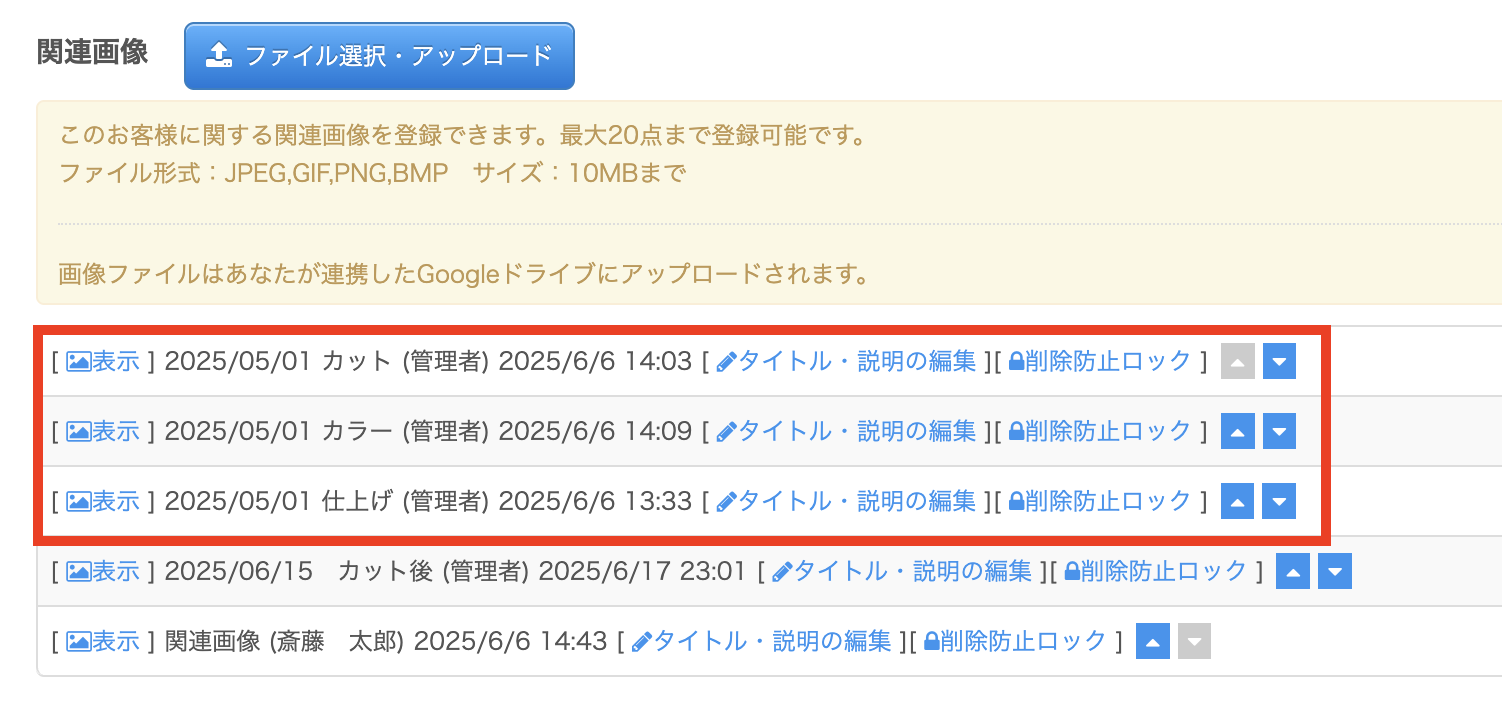Toggle delete-protection lock on カット後 row

pos(1156,571)
